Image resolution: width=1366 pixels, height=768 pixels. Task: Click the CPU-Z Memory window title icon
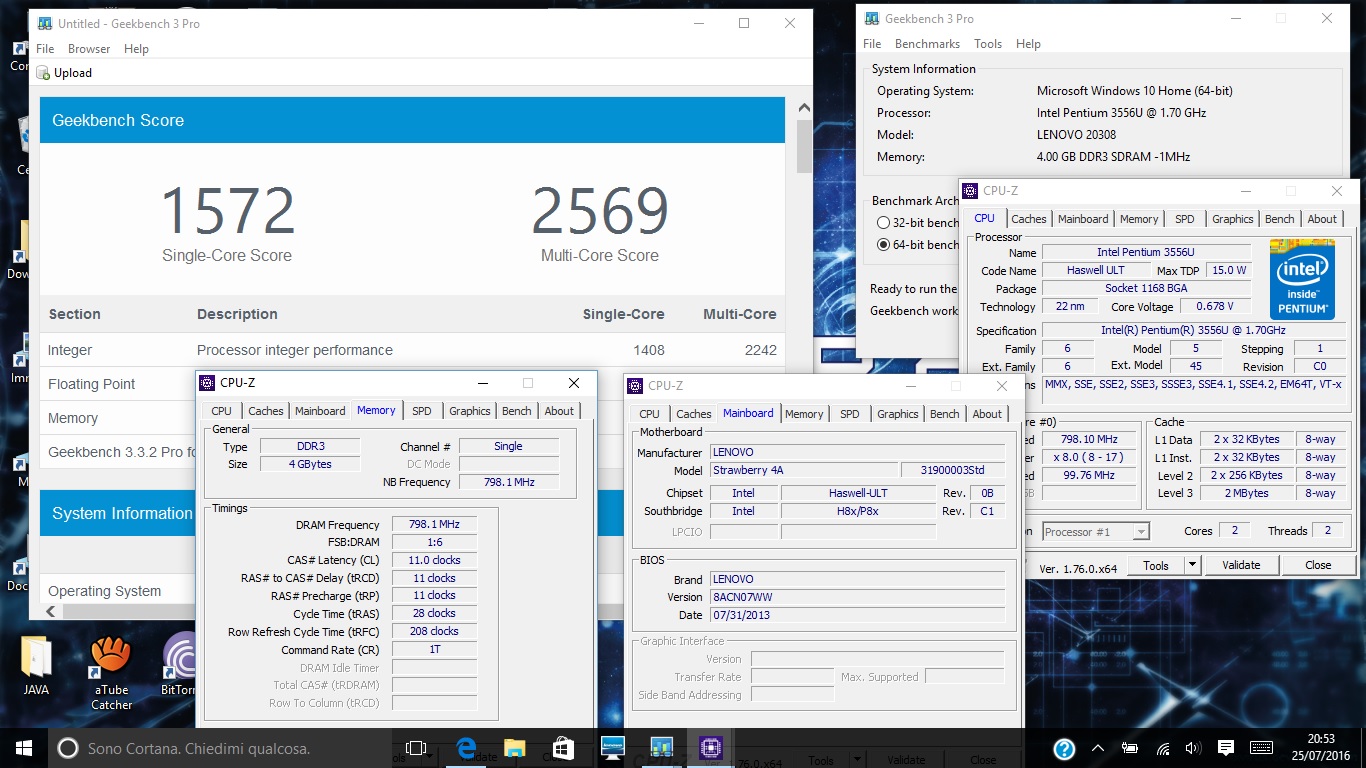(x=207, y=383)
